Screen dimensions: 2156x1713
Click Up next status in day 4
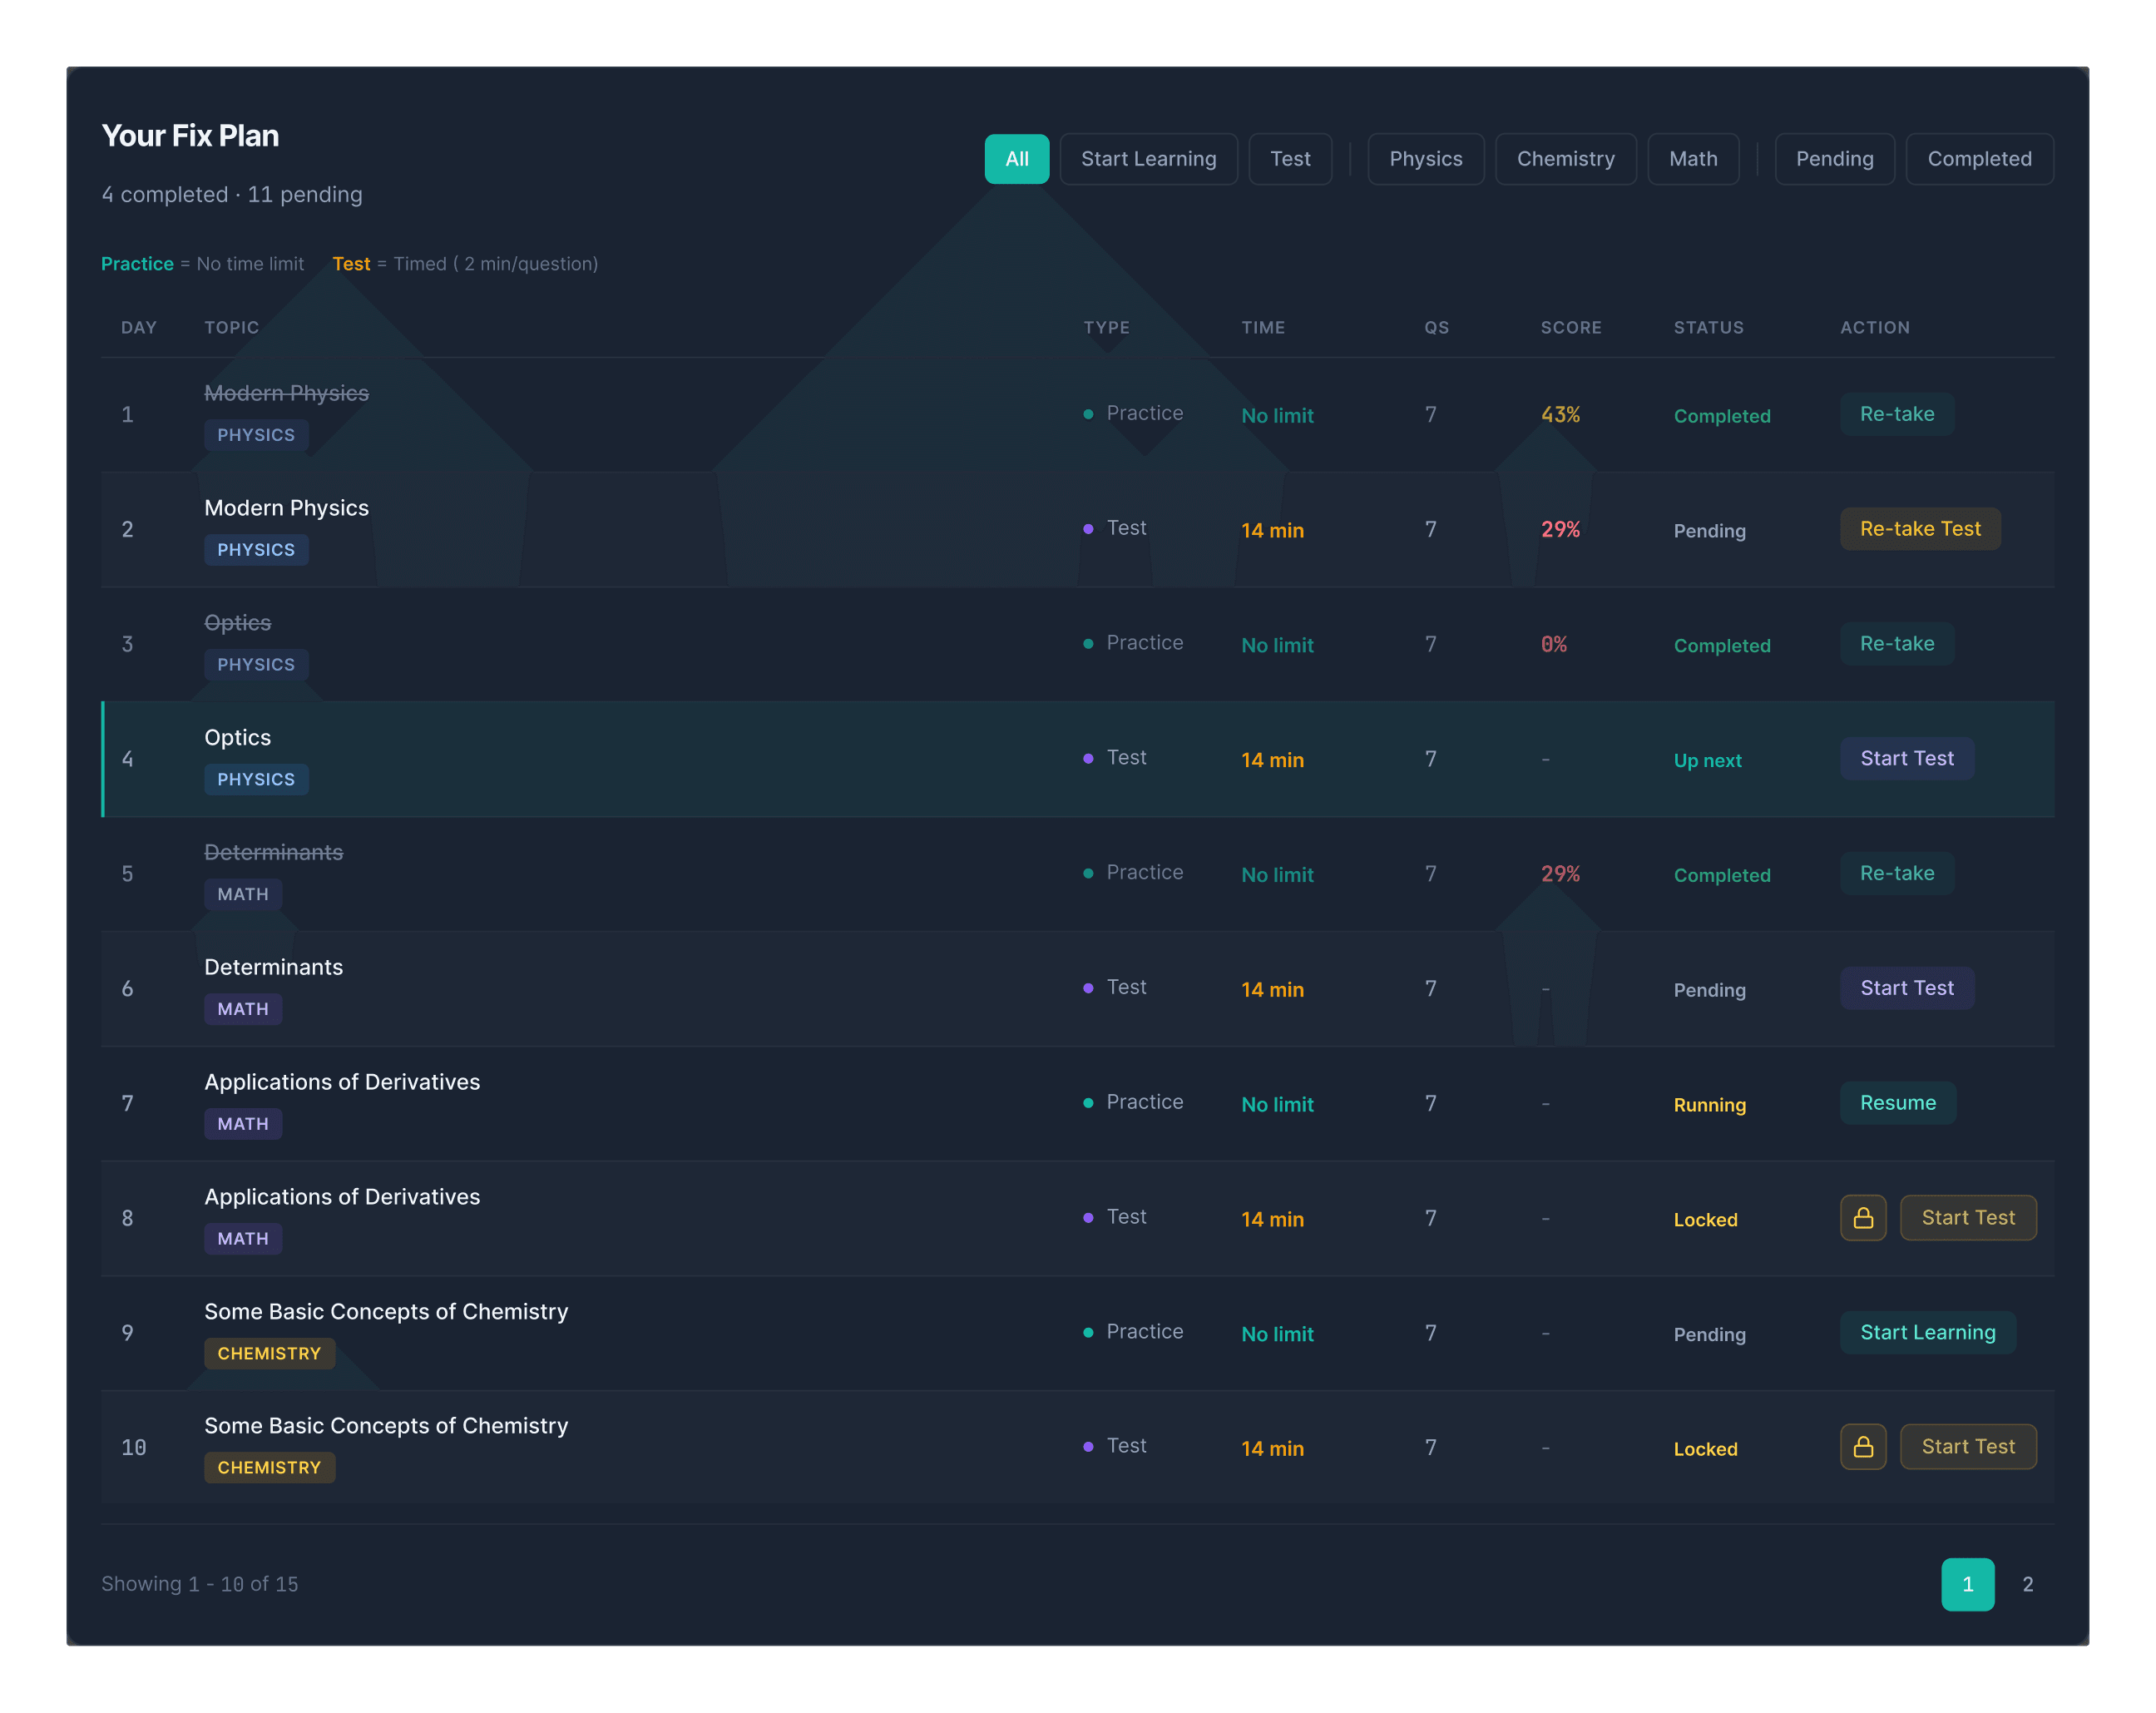pos(1707,760)
